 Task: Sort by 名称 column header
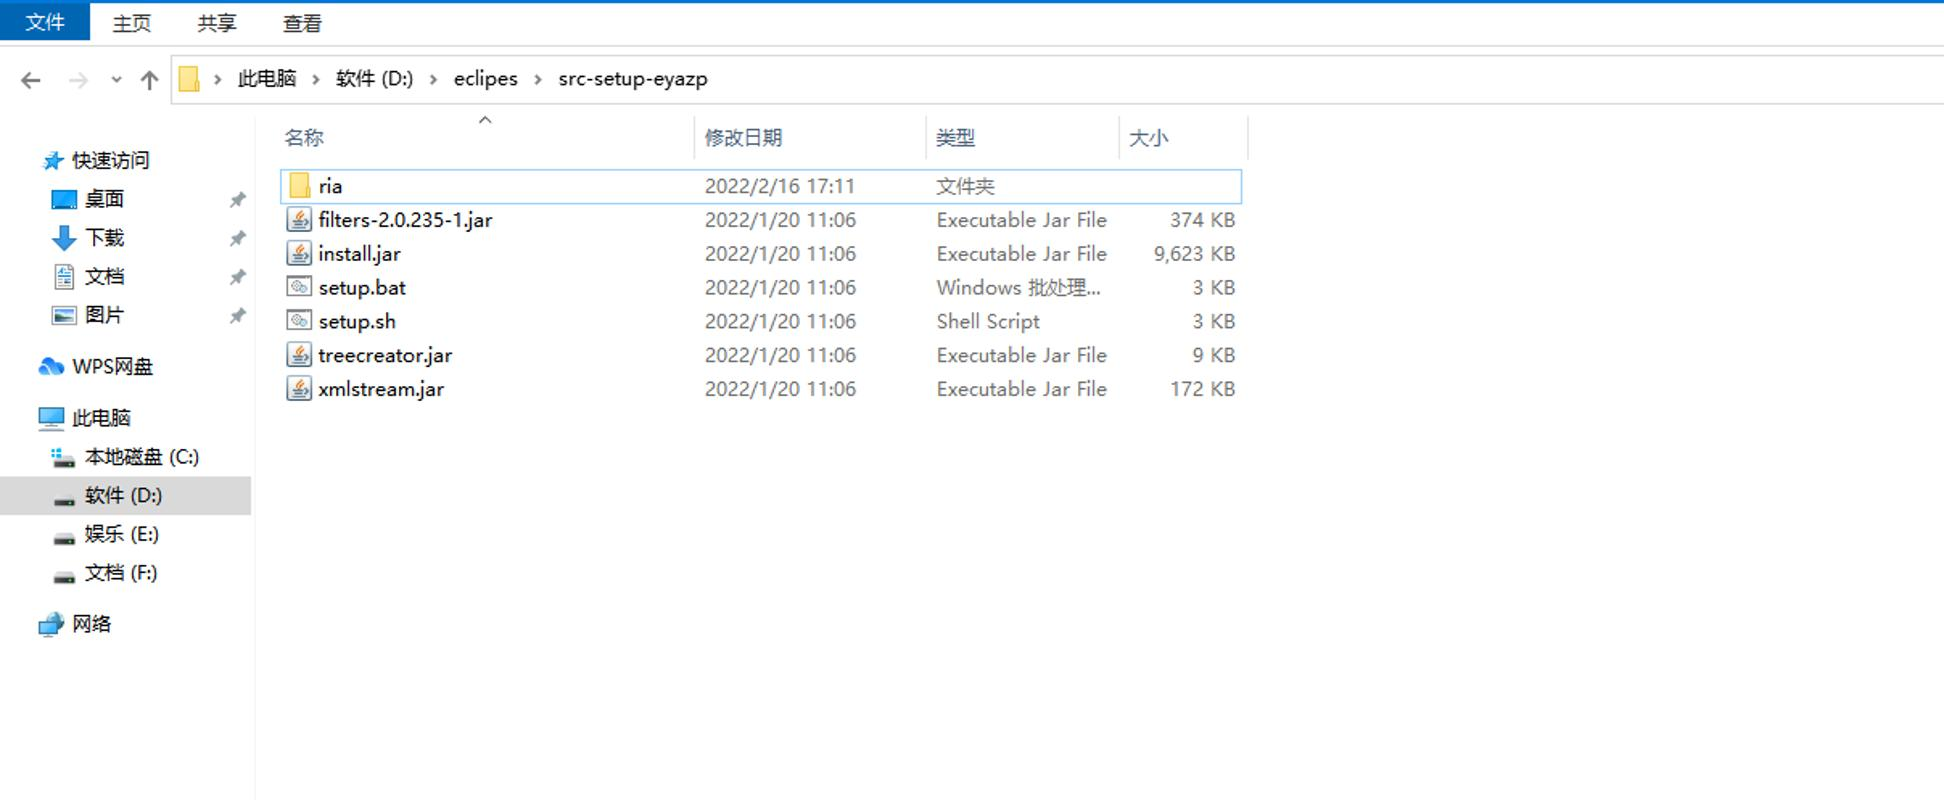[304, 138]
